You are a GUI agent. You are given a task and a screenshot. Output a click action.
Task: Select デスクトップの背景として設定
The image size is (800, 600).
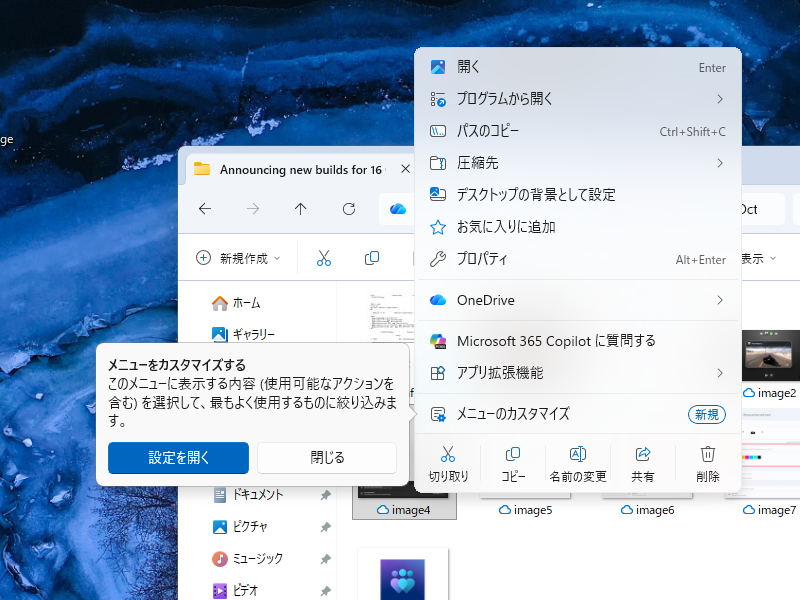[x=578, y=194]
